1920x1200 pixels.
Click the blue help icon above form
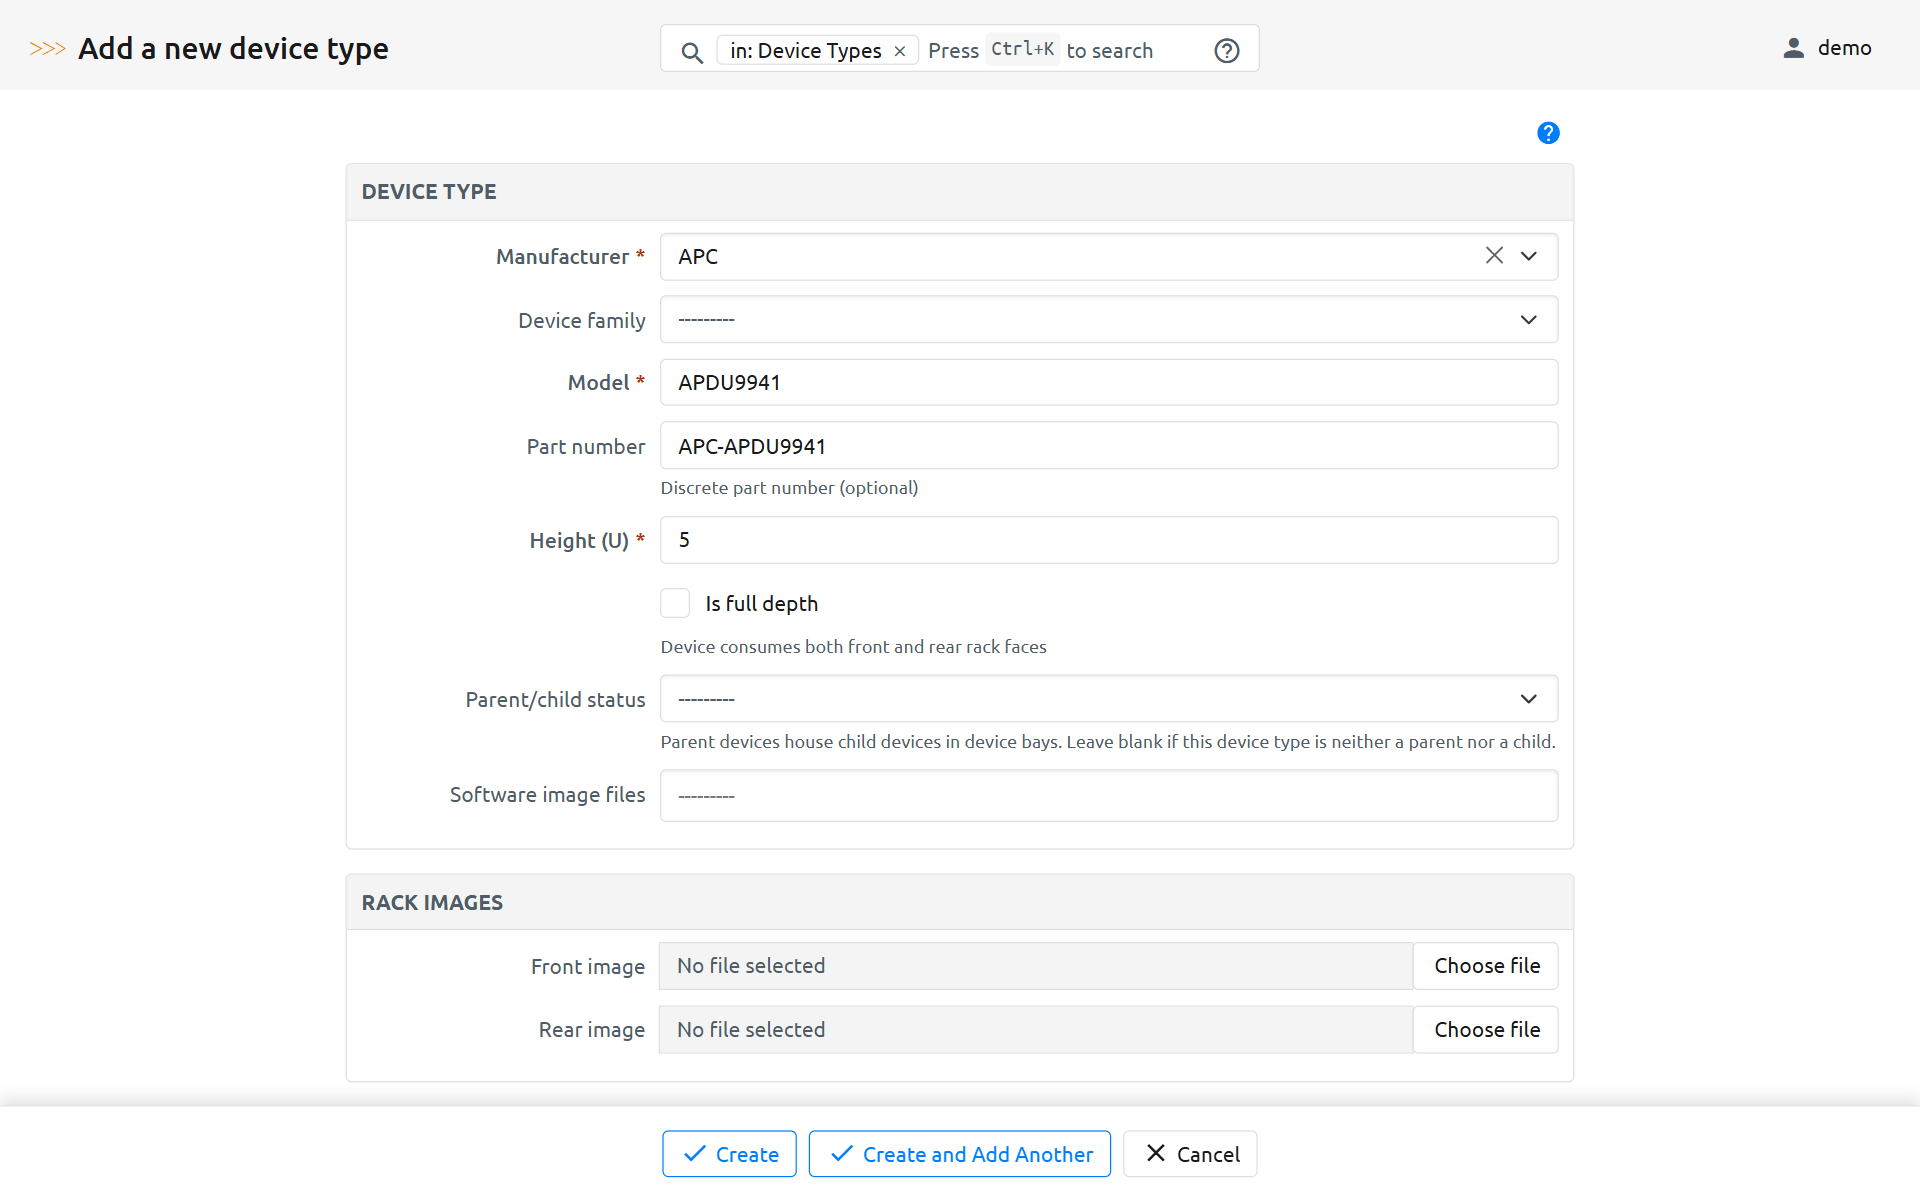tap(1547, 133)
